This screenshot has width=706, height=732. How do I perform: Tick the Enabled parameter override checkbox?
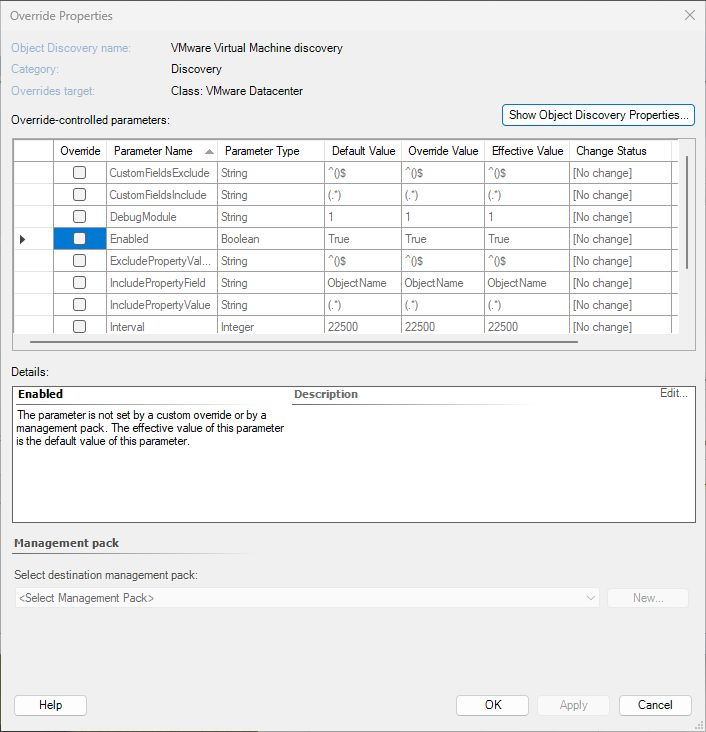tap(79, 239)
